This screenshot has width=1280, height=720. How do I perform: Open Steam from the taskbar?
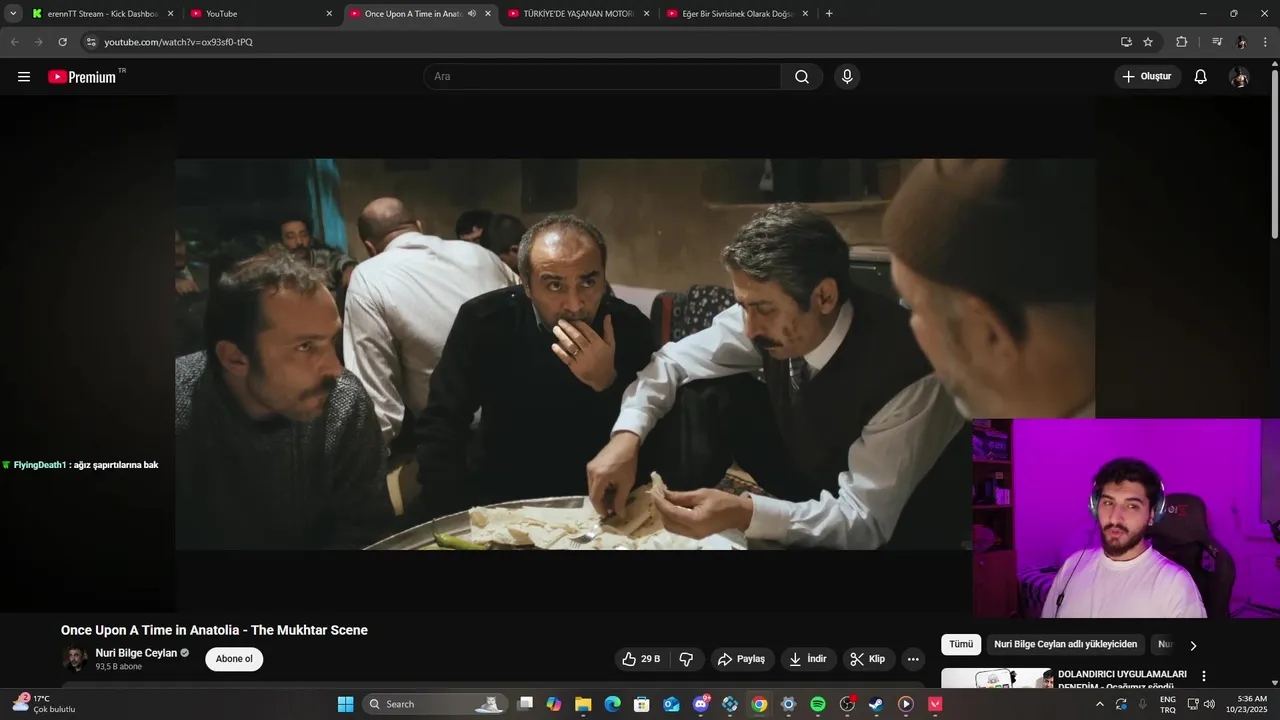876,704
